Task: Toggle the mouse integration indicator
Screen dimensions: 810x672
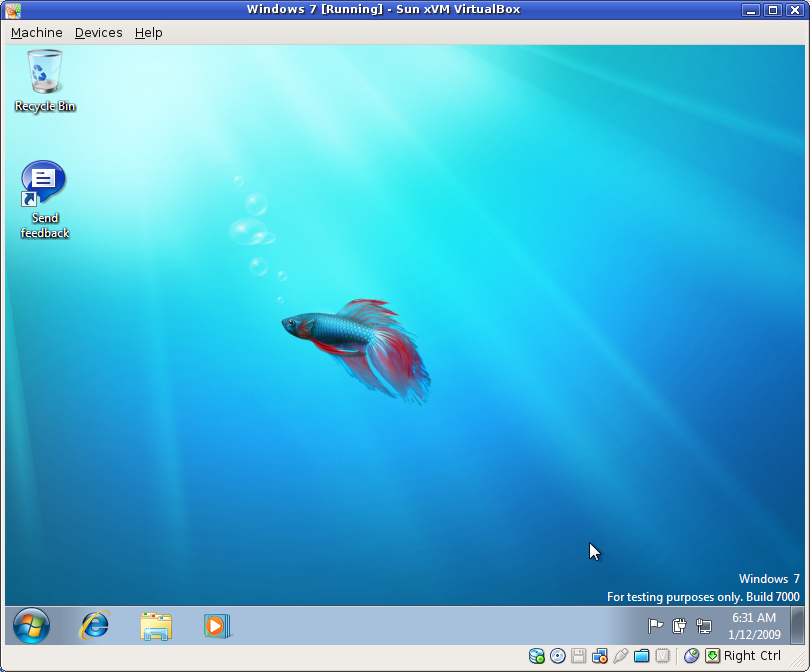Action: coord(693,656)
